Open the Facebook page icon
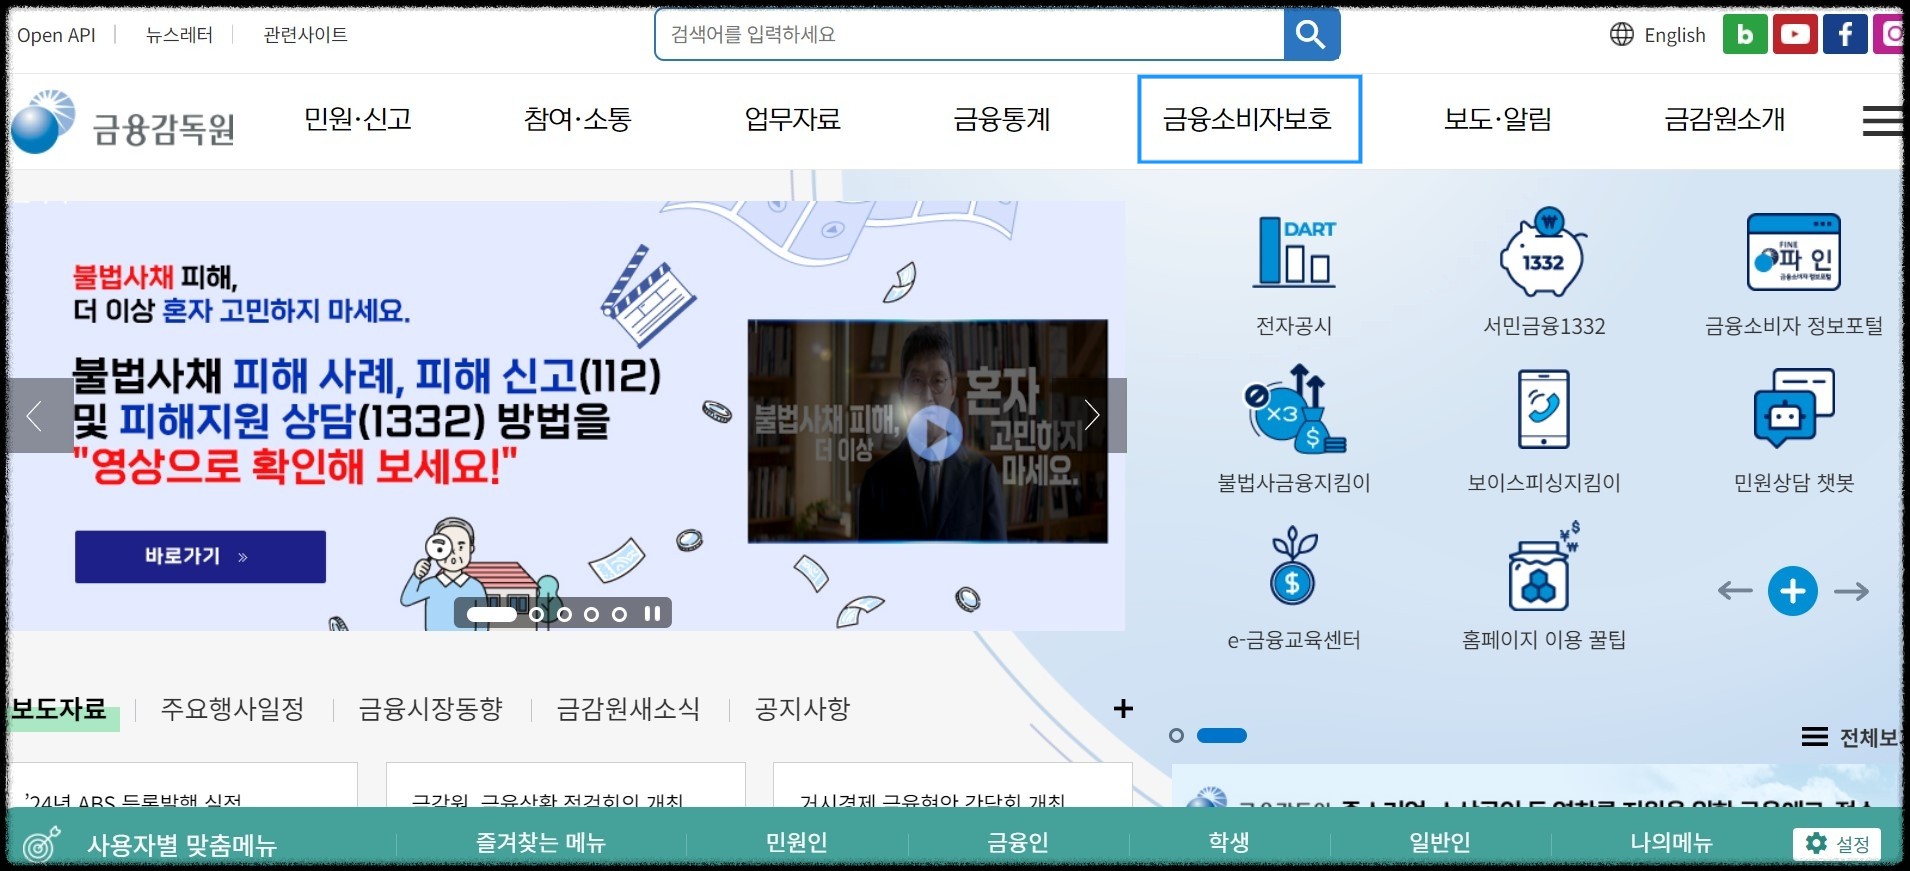 (1845, 35)
